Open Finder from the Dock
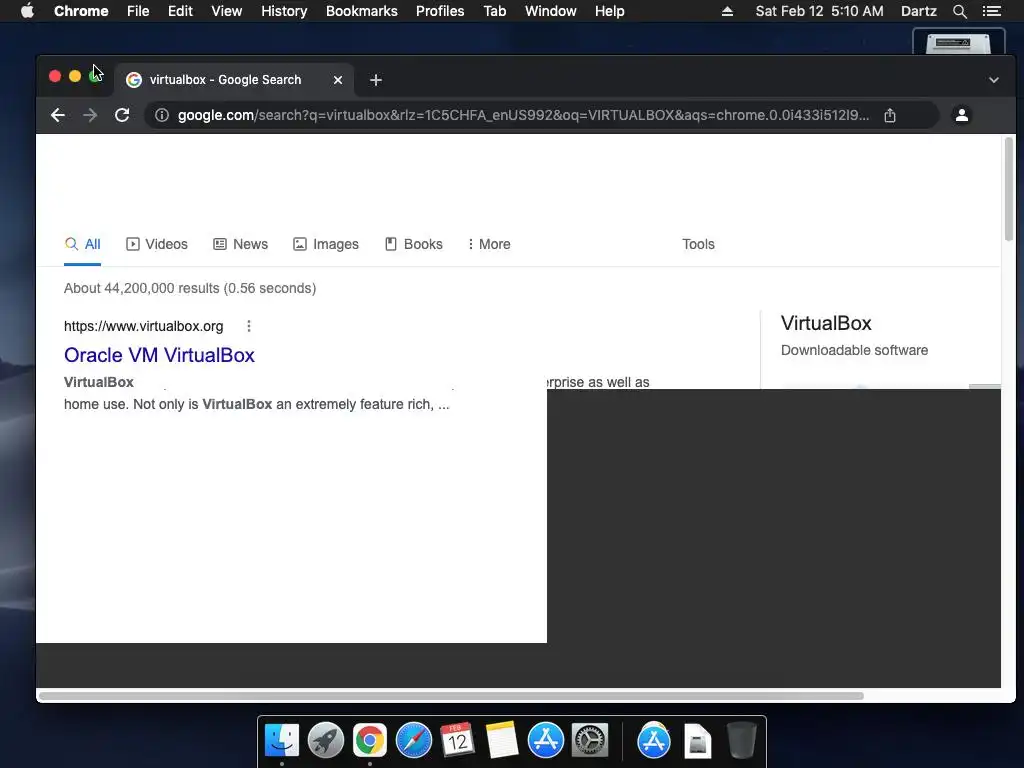 point(281,741)
